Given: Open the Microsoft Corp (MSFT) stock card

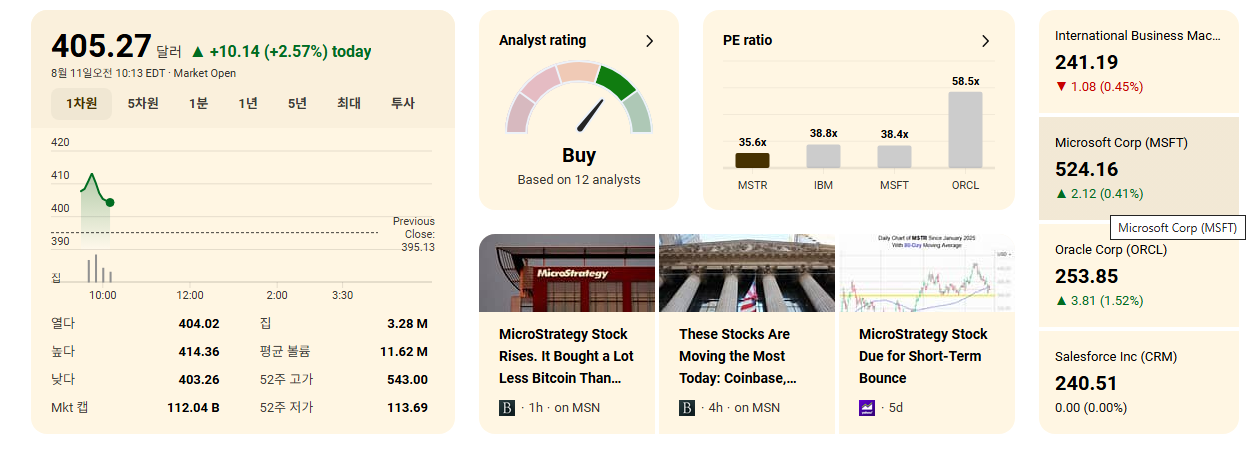Looking at the screenshot, I should (x=1139, y=168).
